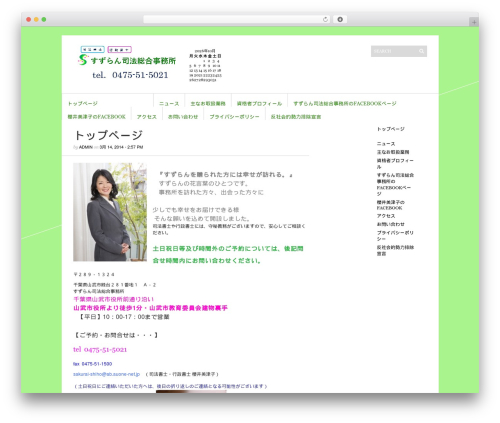Viewport: 500px width, 423px height.
Task: Click the ニュース sidebar link
Action: click(x=386, y=144)
